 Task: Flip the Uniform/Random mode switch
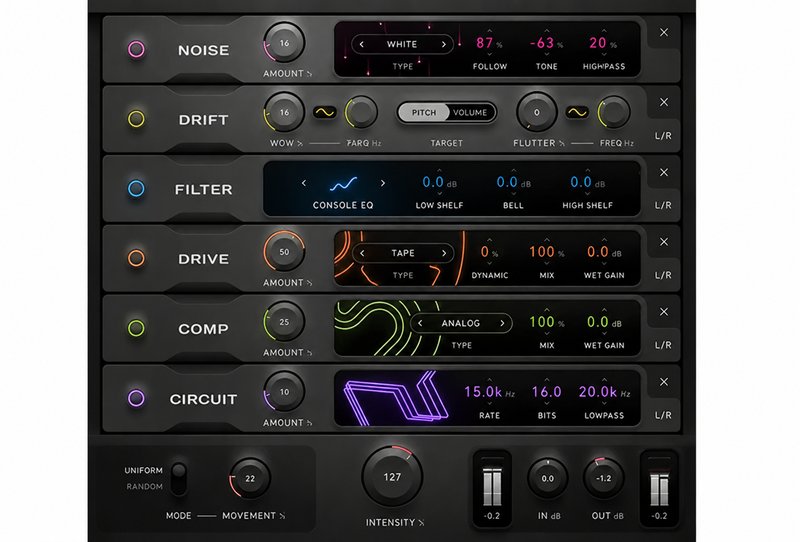179,478
